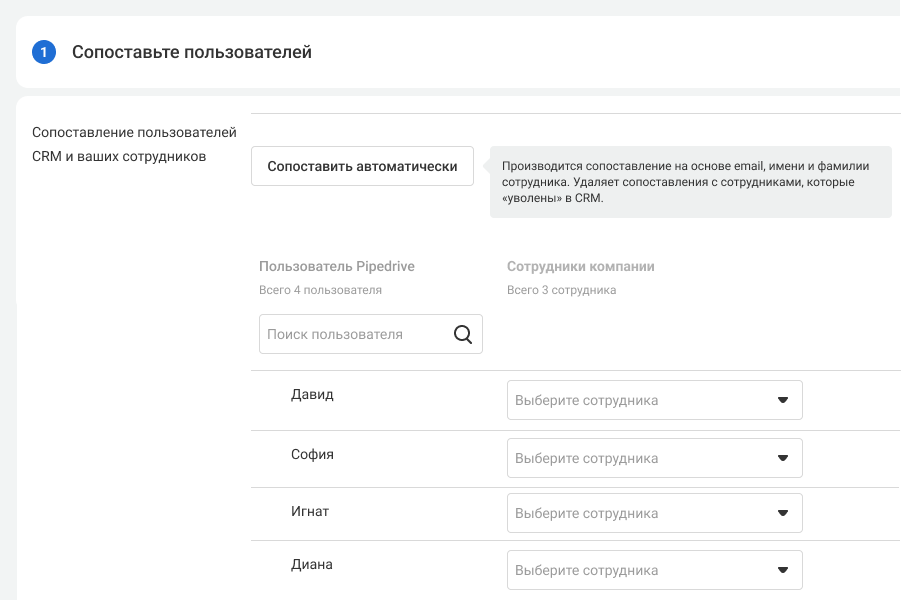This screenshot has height=608, width=901.
Task: Select the user name Игнат
Action: tap(310, 512)
